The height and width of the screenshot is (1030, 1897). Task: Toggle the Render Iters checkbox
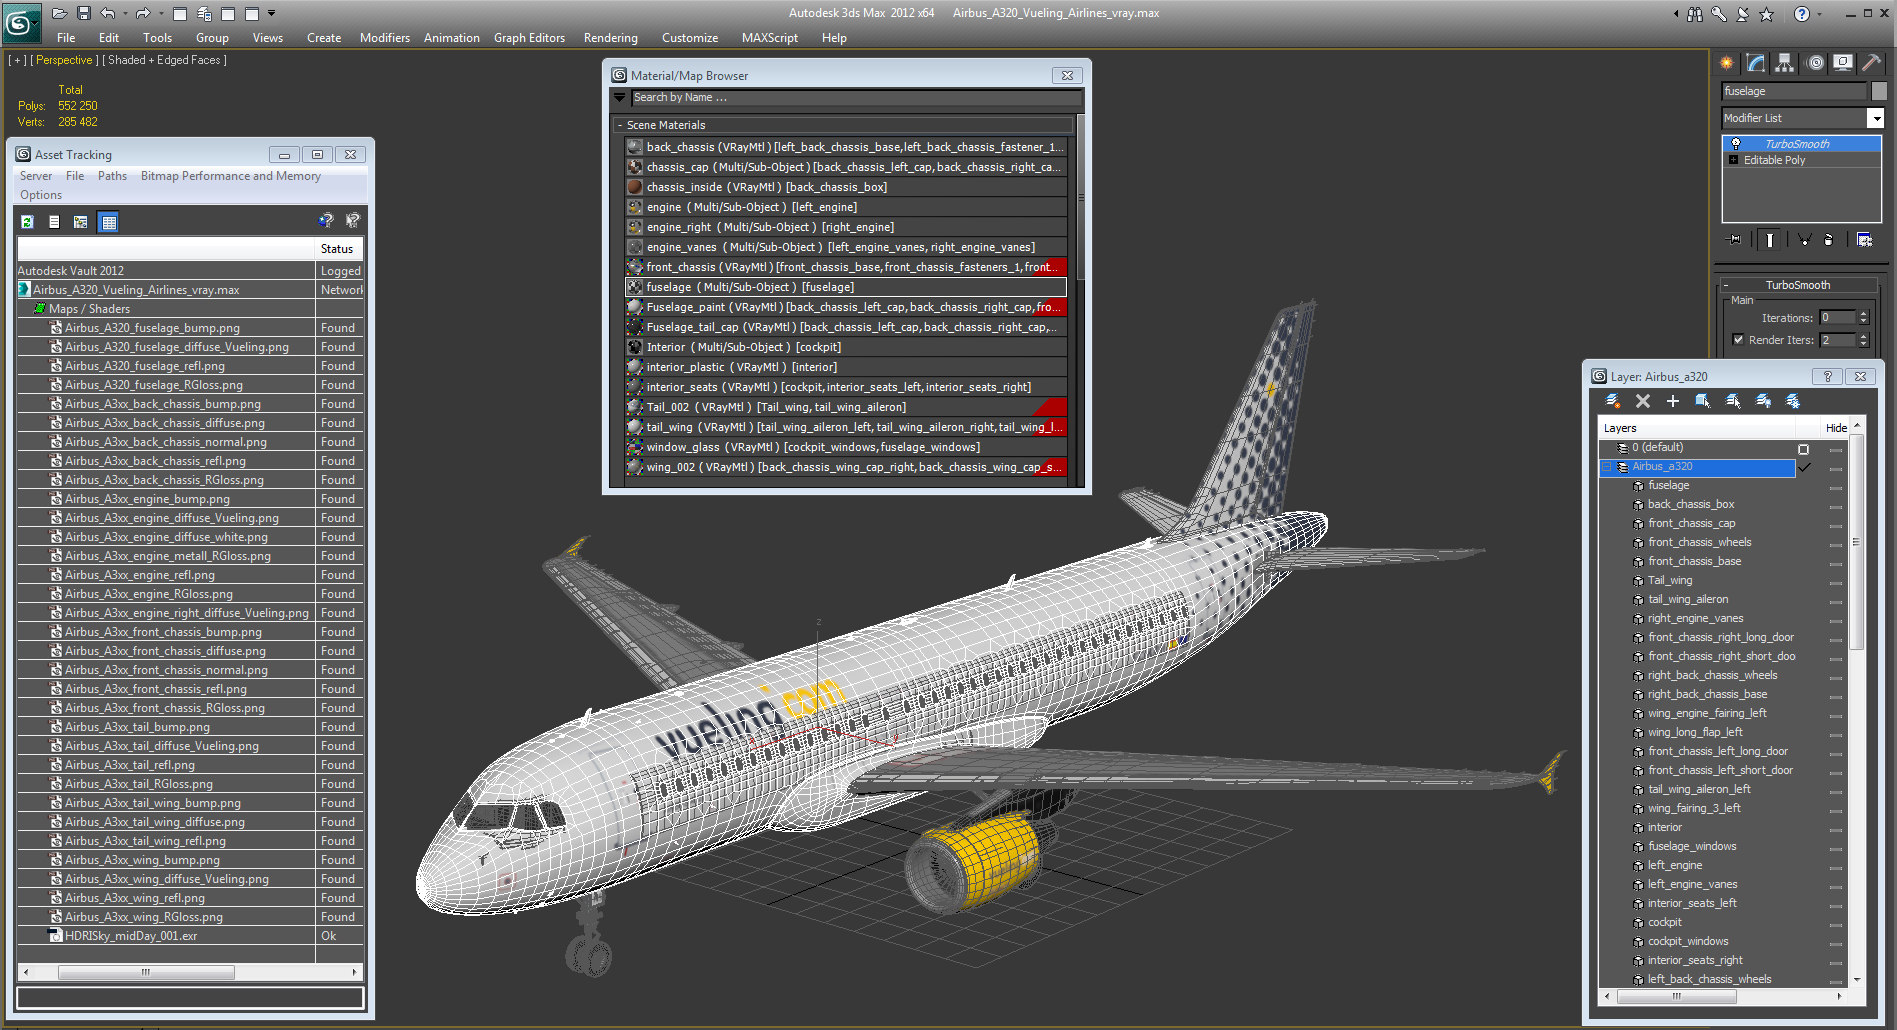[x=1738, y=340]
